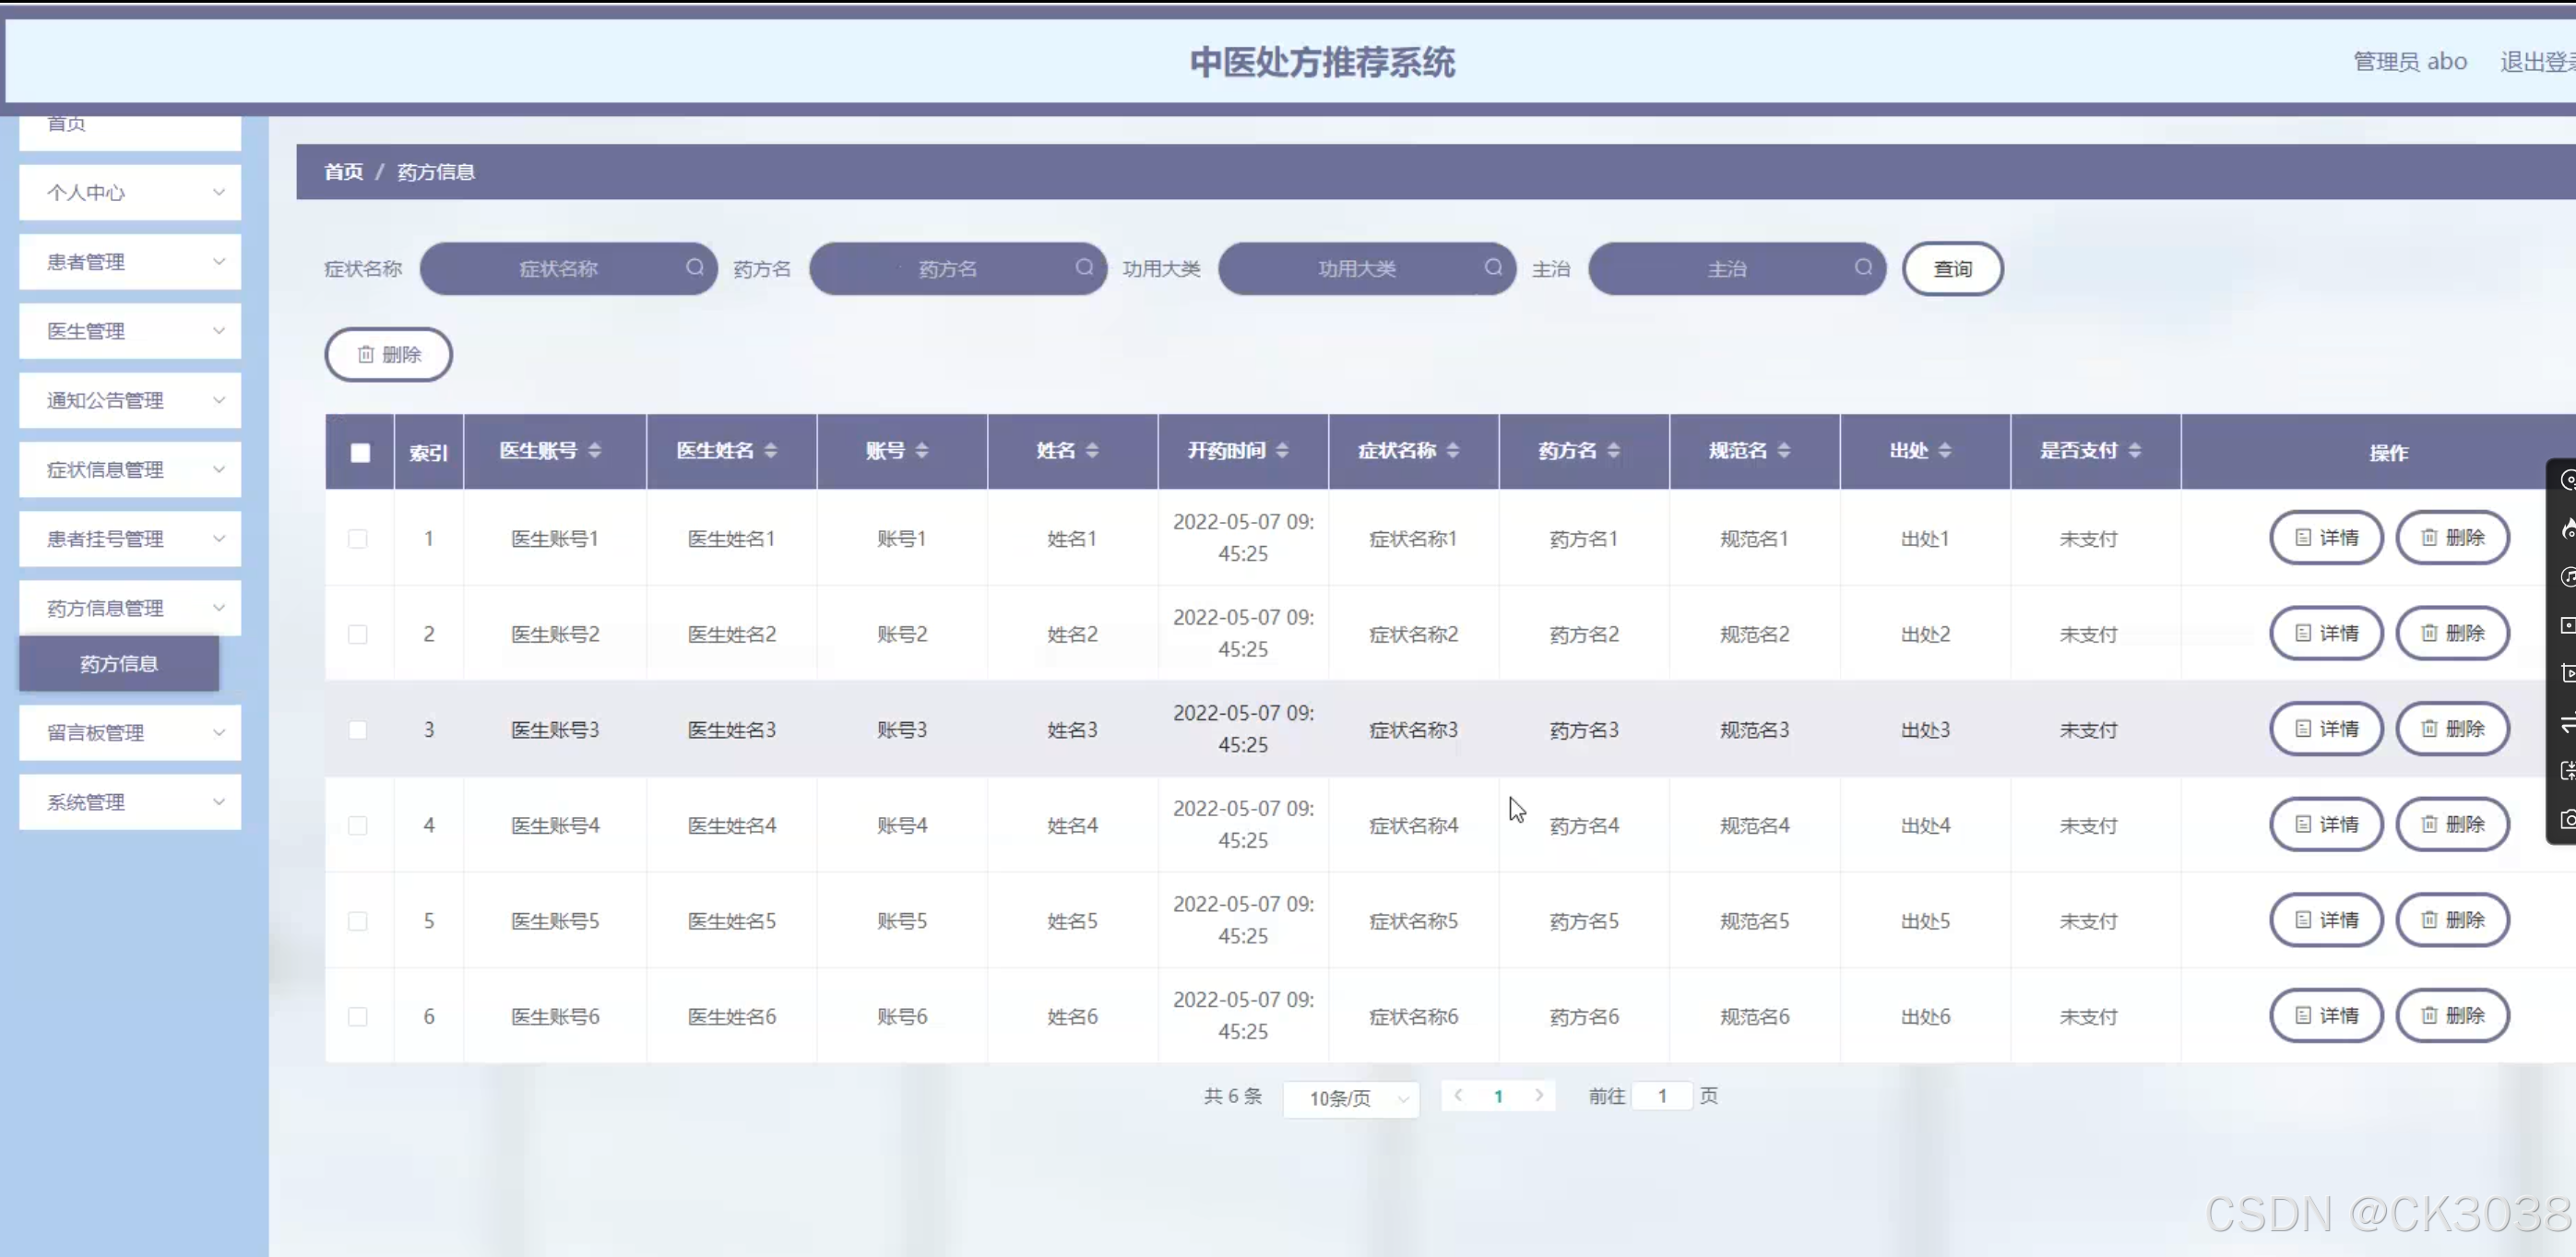Click the search icon in 症状名称 field
This screenshot has width=2576, height=1257.
[x=695, y=267]
